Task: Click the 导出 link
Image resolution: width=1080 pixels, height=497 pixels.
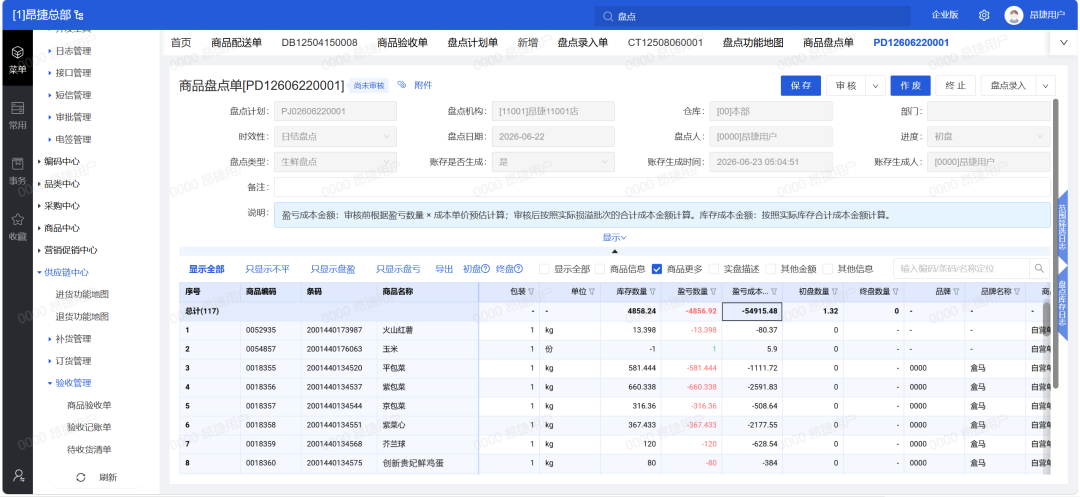Action: coord(444,269)
